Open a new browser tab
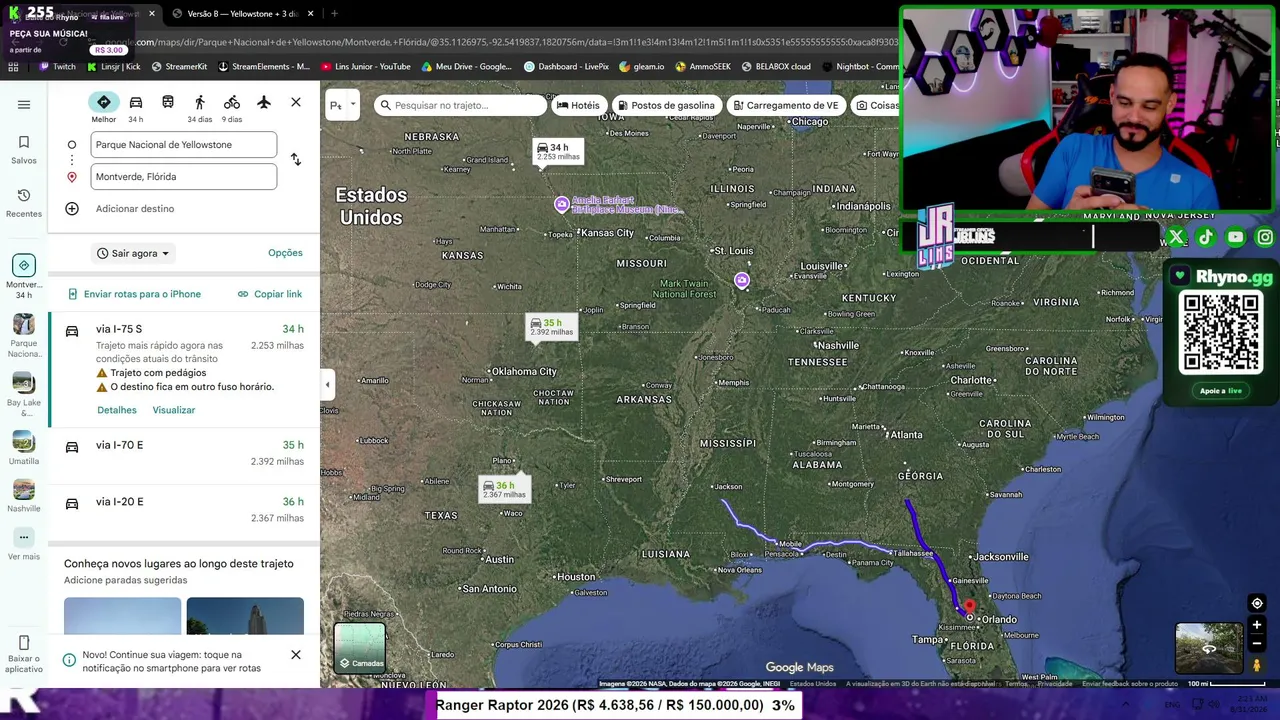 point(334,14)
